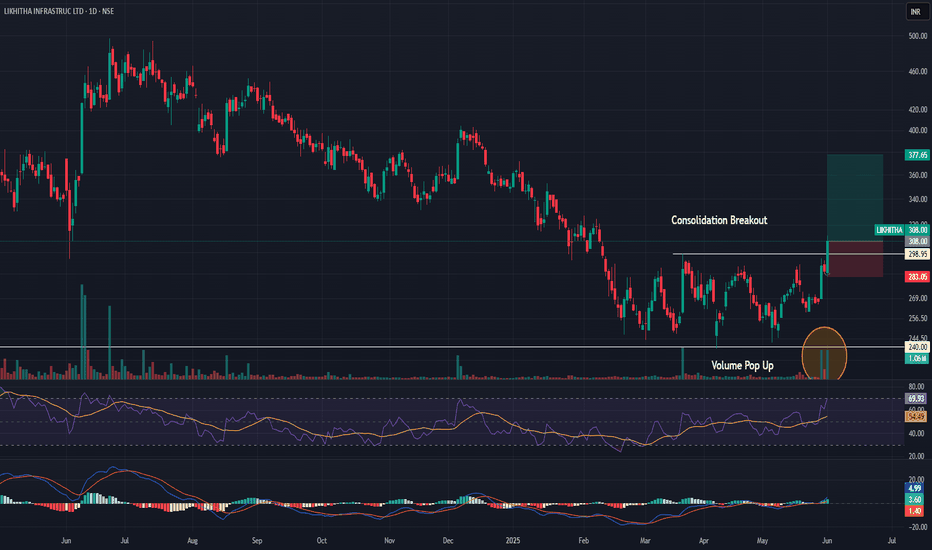The width and height of the screenshot is (932, 550).
Task: Click the Dec label on time axis
Action: [448, 541]
